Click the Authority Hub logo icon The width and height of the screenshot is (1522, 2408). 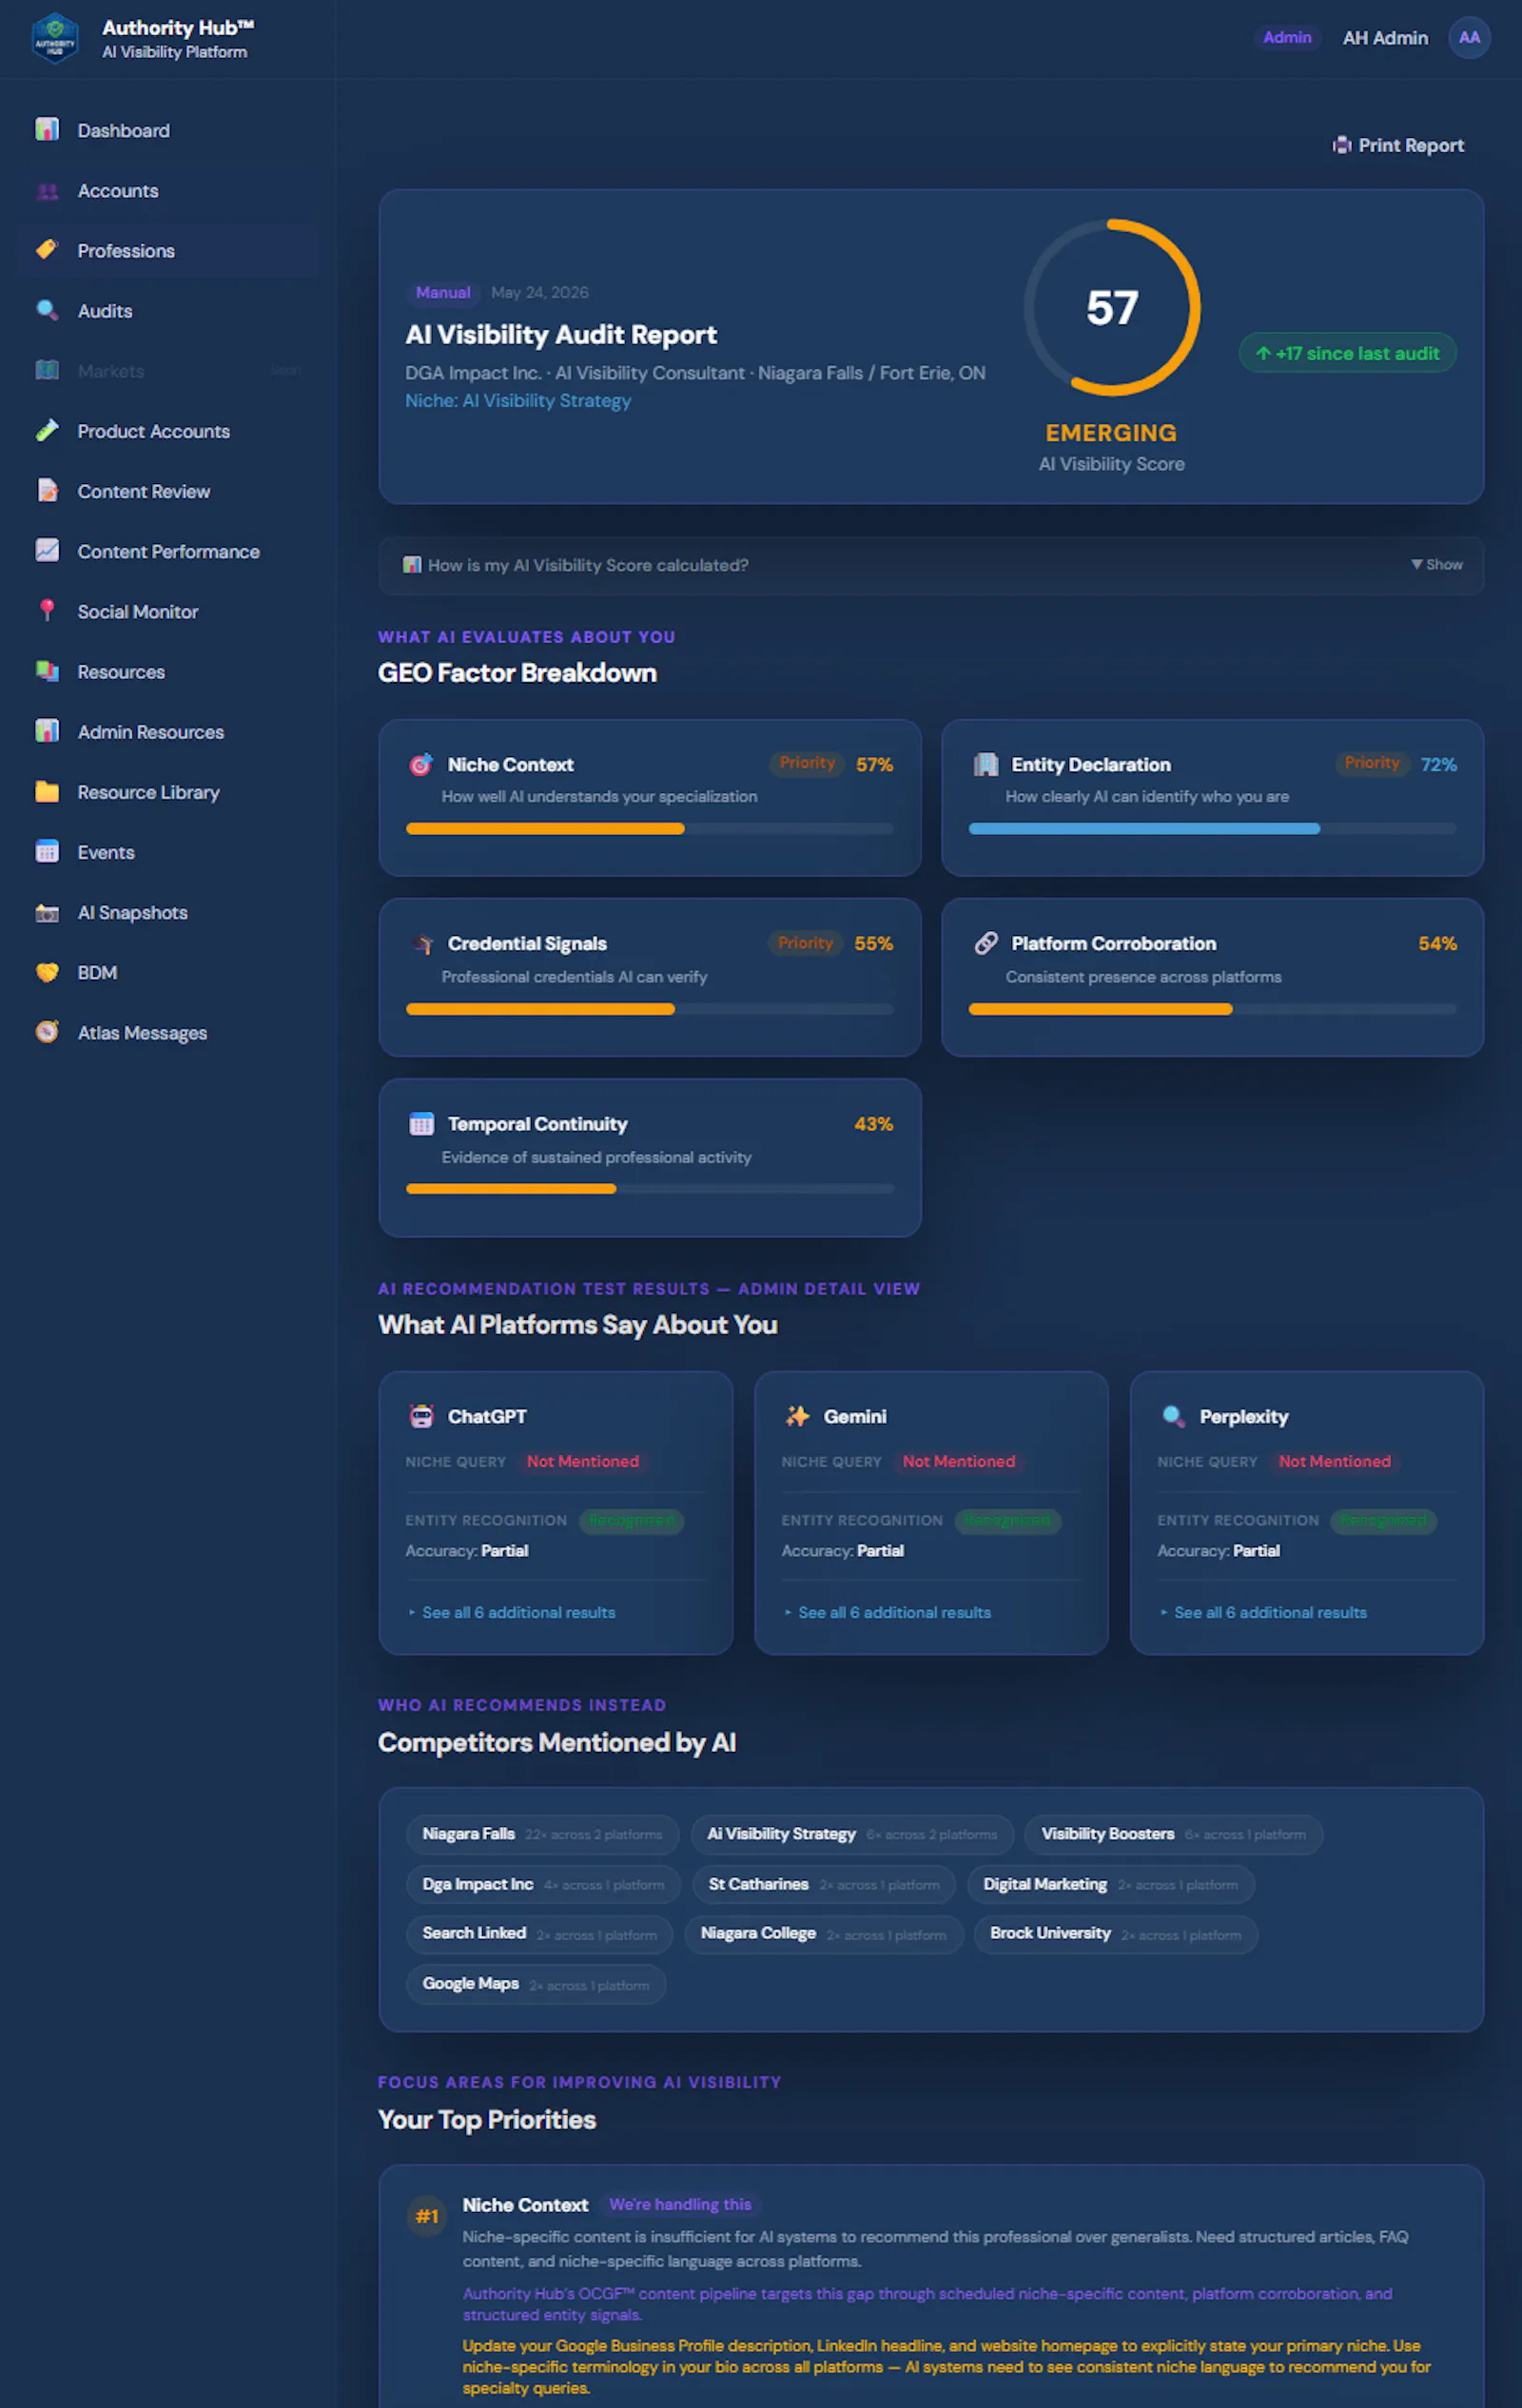[x=55, y=38]
